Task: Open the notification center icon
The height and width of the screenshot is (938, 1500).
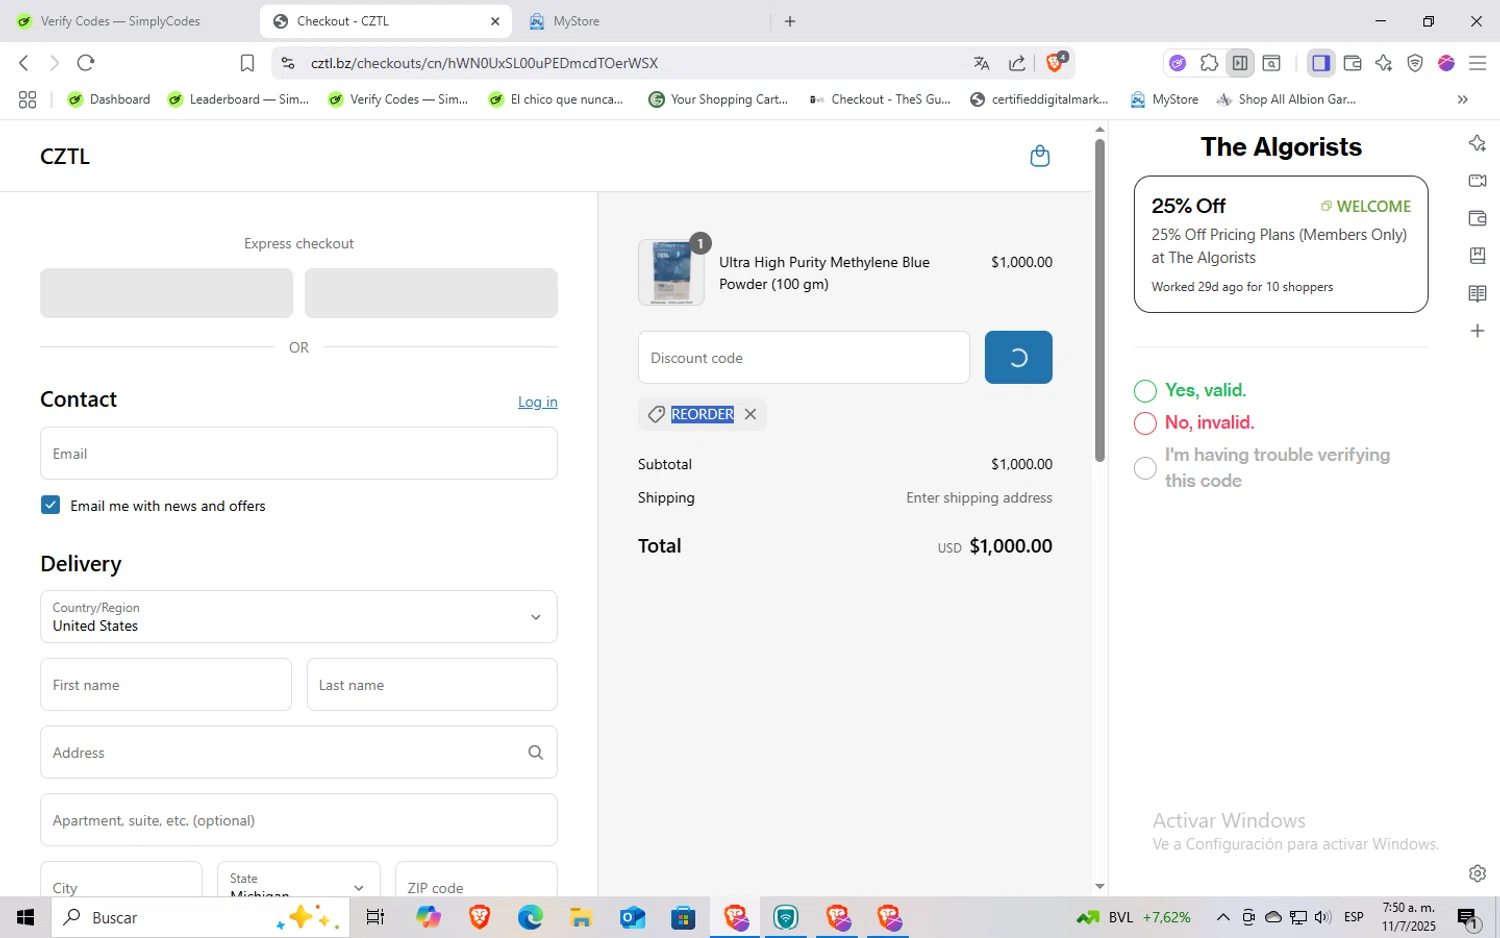Action: [x=1467, y=917]
